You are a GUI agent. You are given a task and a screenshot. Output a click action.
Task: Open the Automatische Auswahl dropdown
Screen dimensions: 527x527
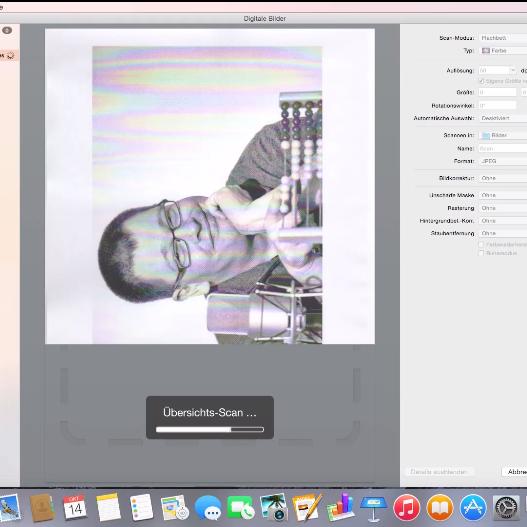503,118
